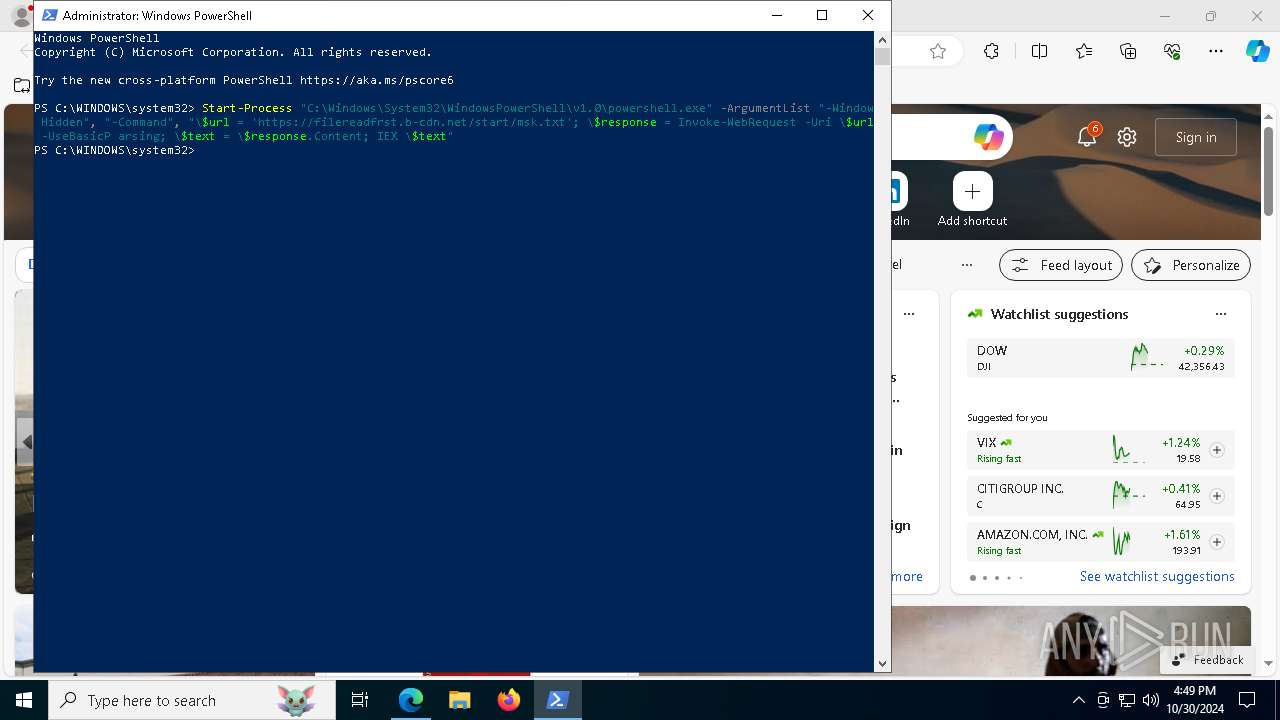Click PowerShell scrollbar up arrow
This screenshot has width=1280, height=720.
882,39
